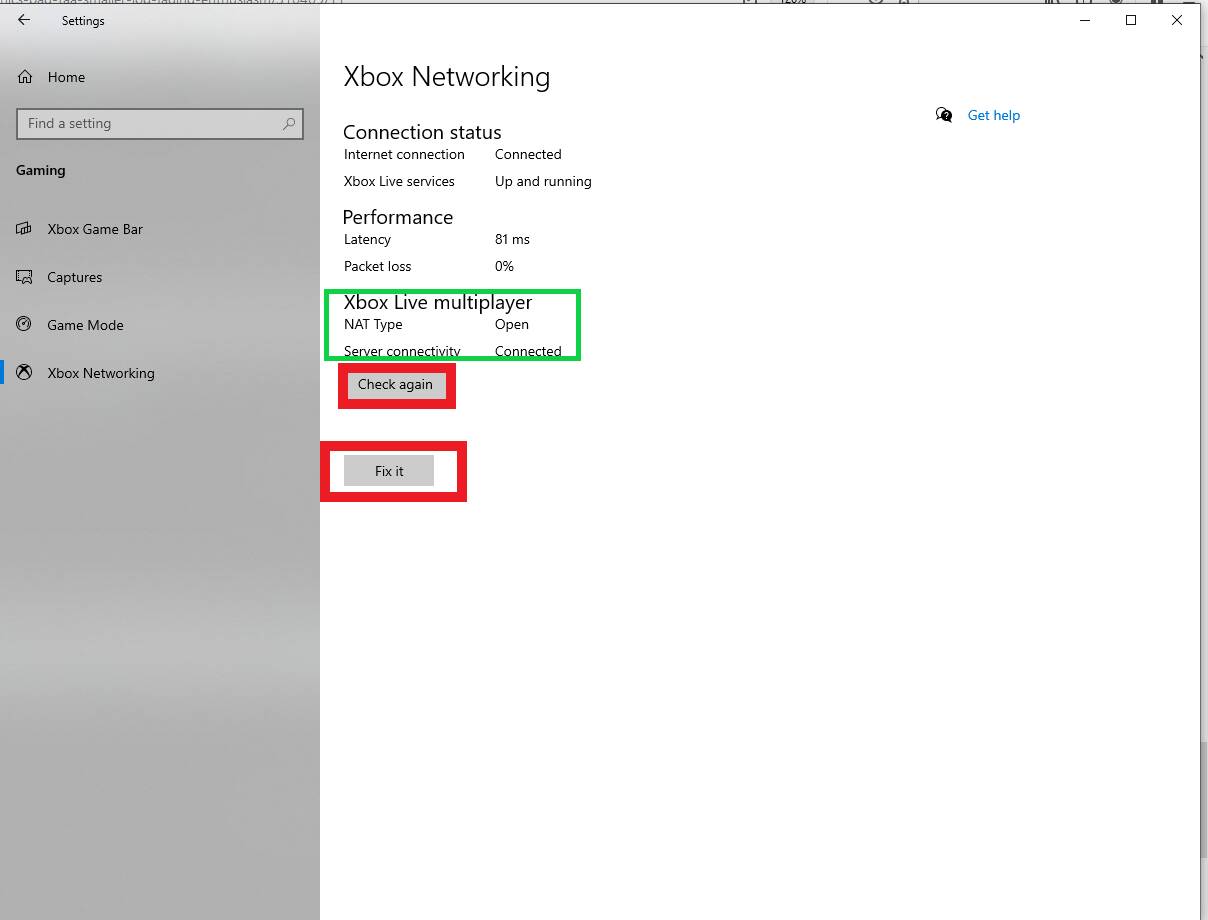Click the Connection status heading
Screen dimensions: 1208x920
click(x=422, y=132)
